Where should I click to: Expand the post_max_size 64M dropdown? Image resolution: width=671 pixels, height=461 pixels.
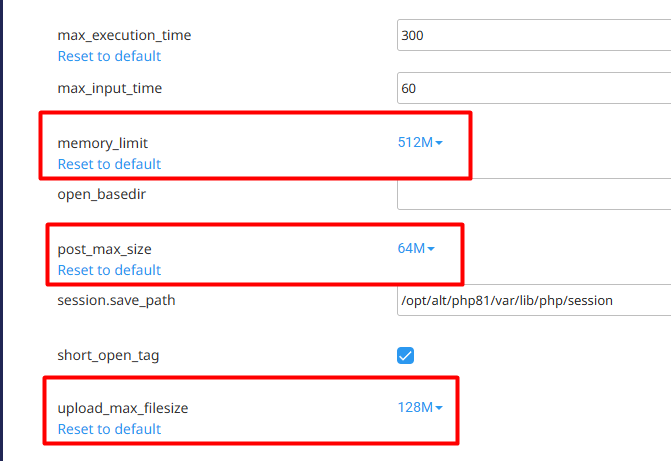pyautogui.click(x=416, y=248)
